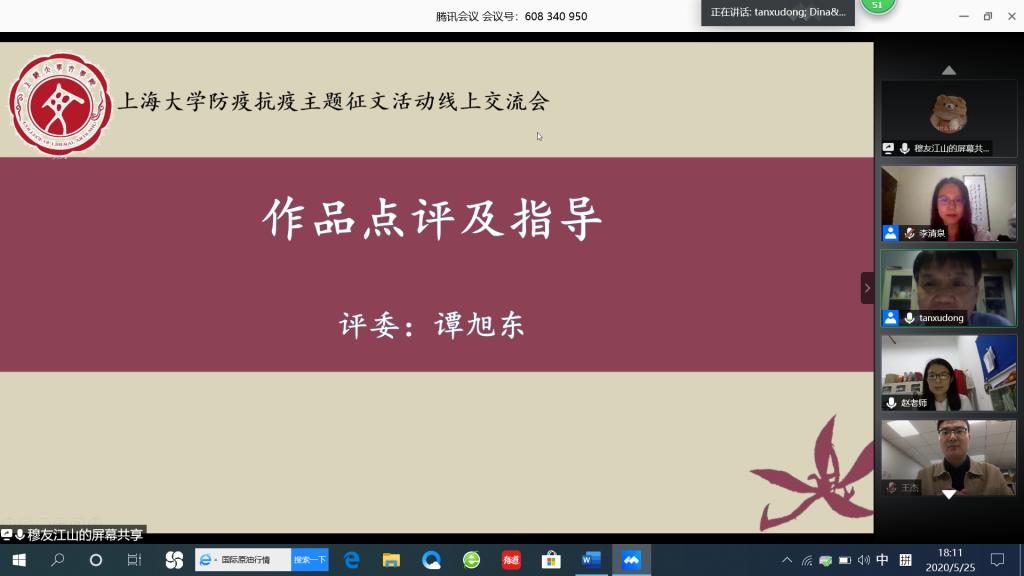1024x576 pixels.
Task: Open Word from the taskbar
Action: point(591,560)
